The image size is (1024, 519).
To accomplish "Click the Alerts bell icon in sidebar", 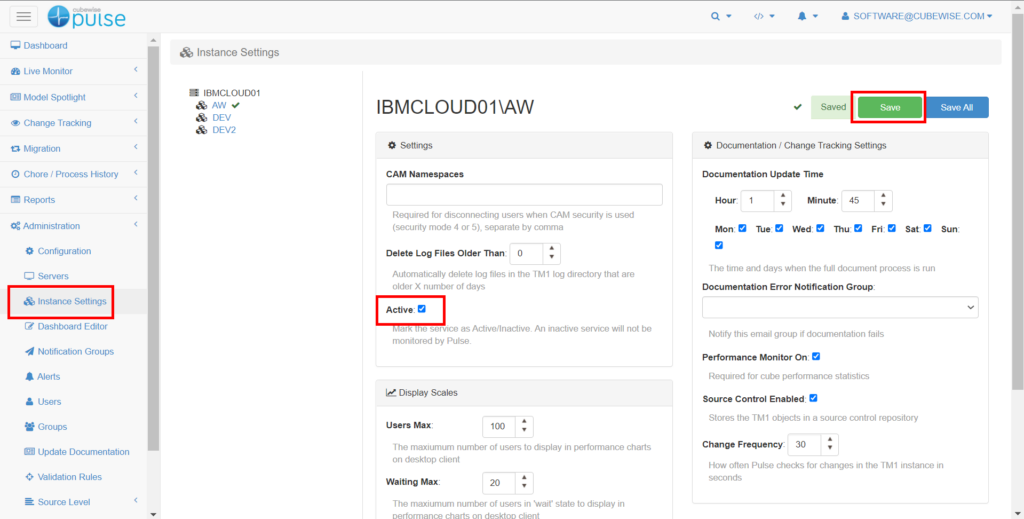I will pyautogui.click(x=29, y=377).
